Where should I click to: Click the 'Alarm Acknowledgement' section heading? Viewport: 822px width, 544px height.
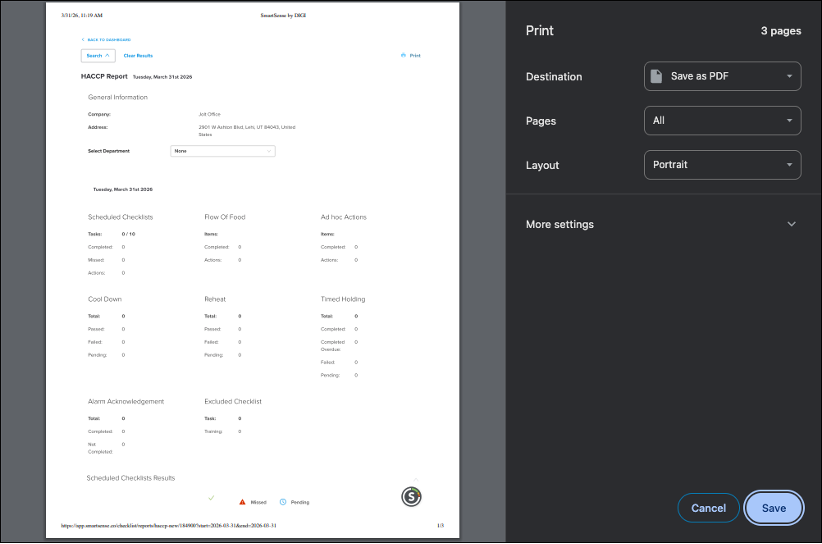(x=126, y=401)
